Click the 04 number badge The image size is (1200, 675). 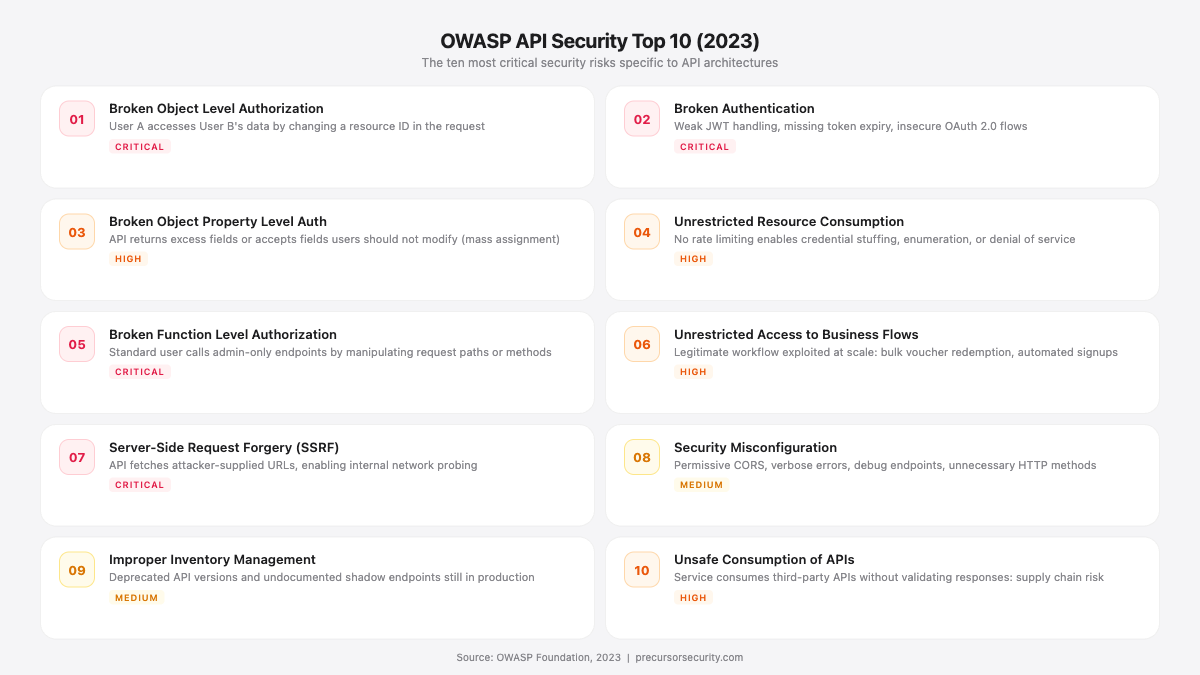pyautogui.click(x=641, y=231)
